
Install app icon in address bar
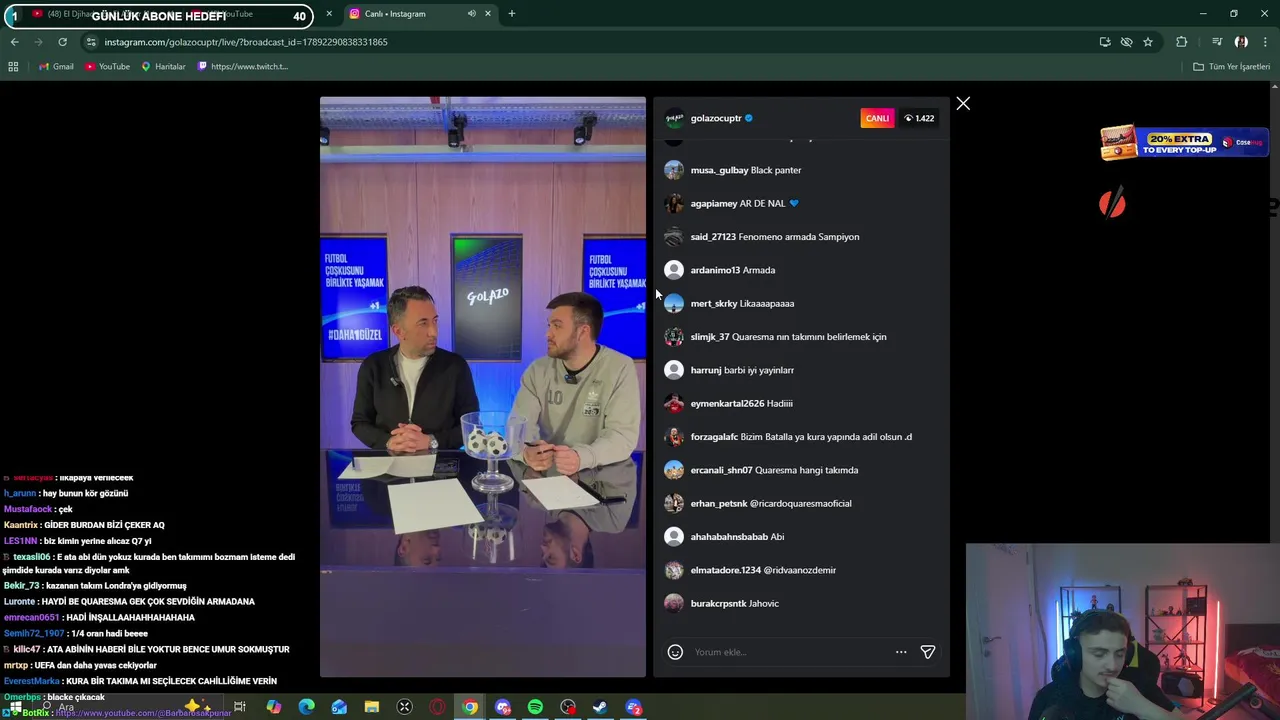1105,42
